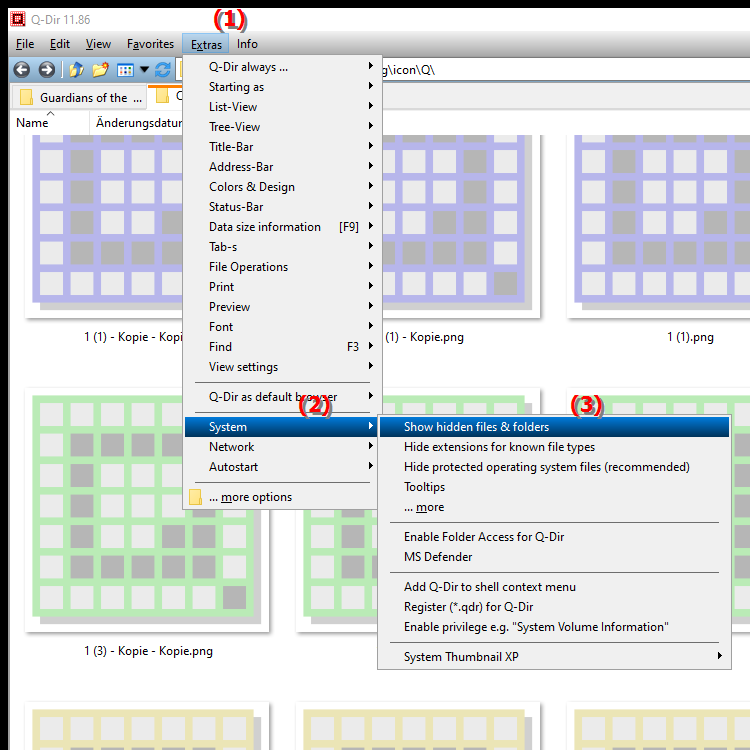Click file name (1) - Kopie.png

click(424, 337)
